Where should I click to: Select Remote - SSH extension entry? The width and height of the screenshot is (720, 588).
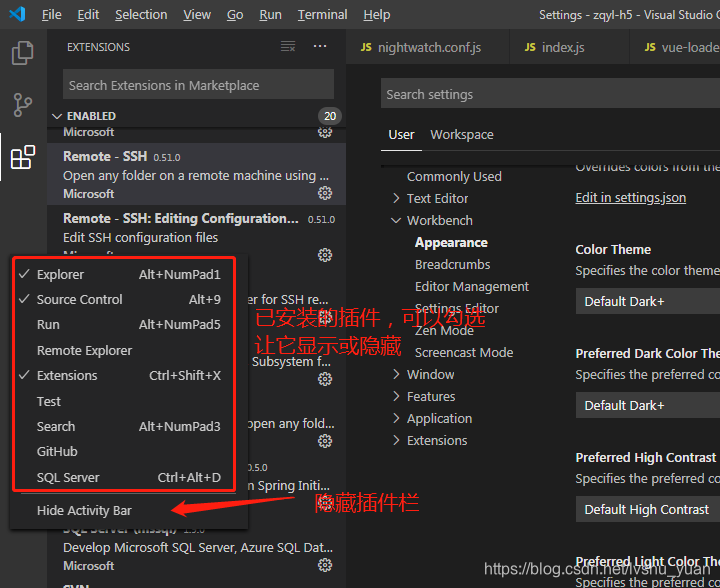pyautogui.click(x=197, y=174)
